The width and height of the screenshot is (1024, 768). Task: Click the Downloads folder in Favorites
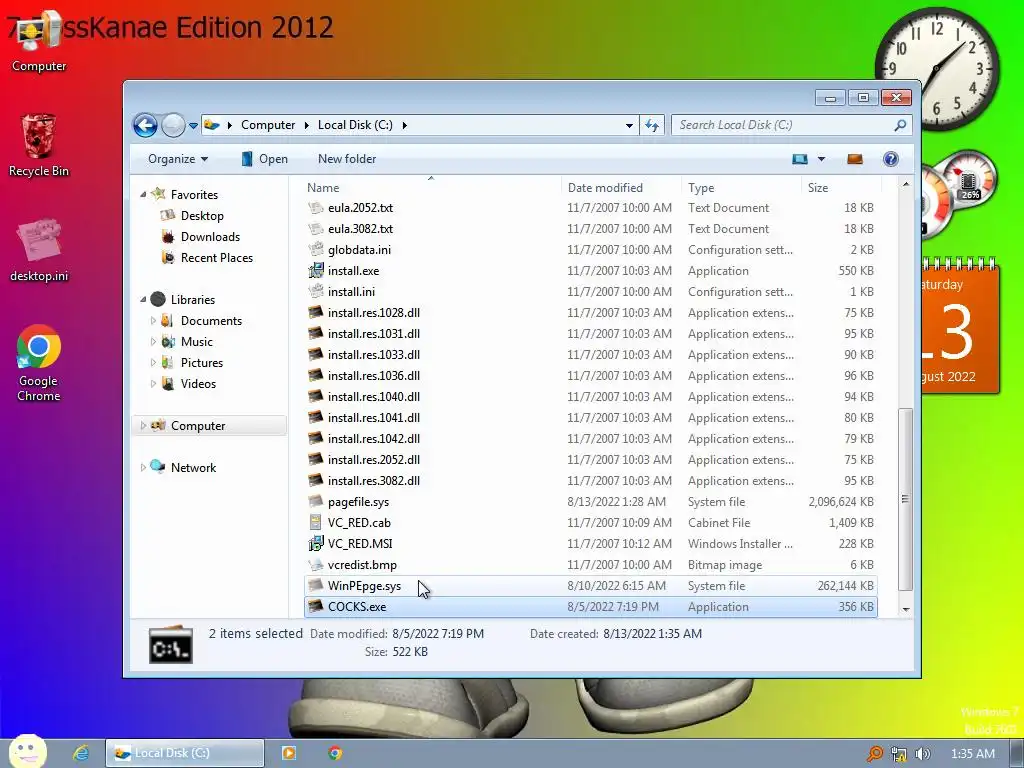(x=210, y=236)
